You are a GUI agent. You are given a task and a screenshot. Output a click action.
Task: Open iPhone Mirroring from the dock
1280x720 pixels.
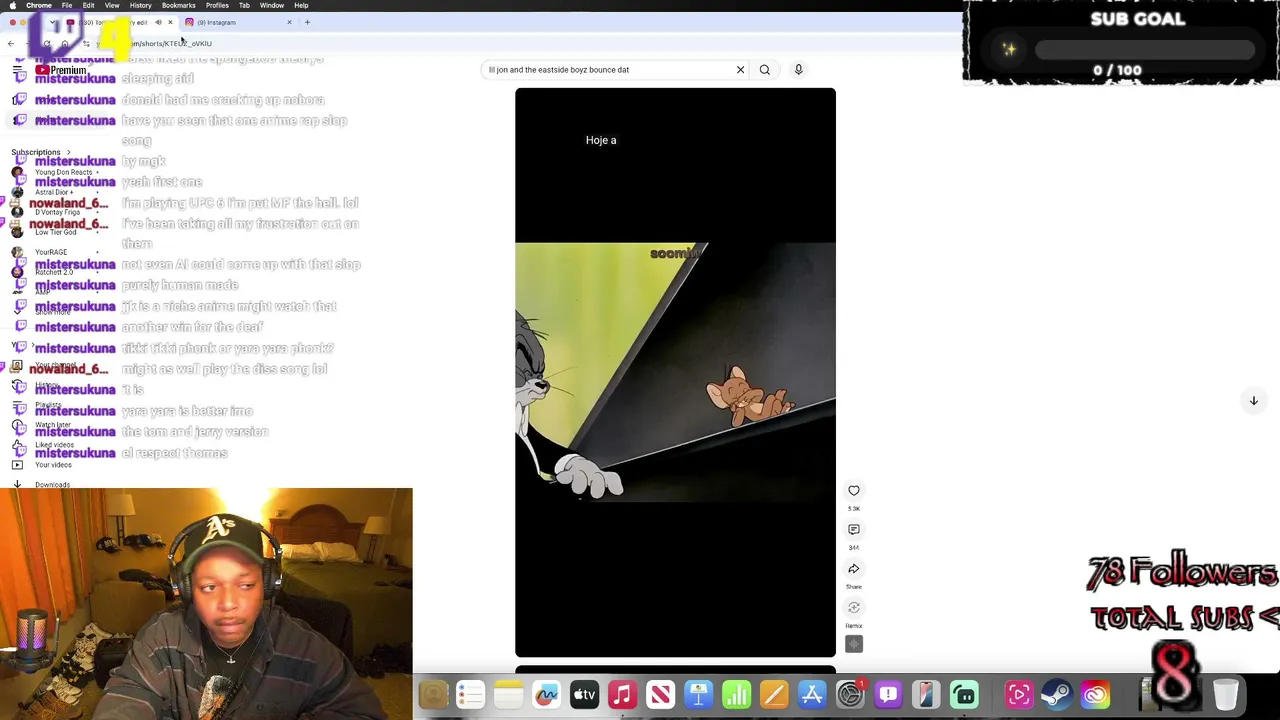coord(926,695)
